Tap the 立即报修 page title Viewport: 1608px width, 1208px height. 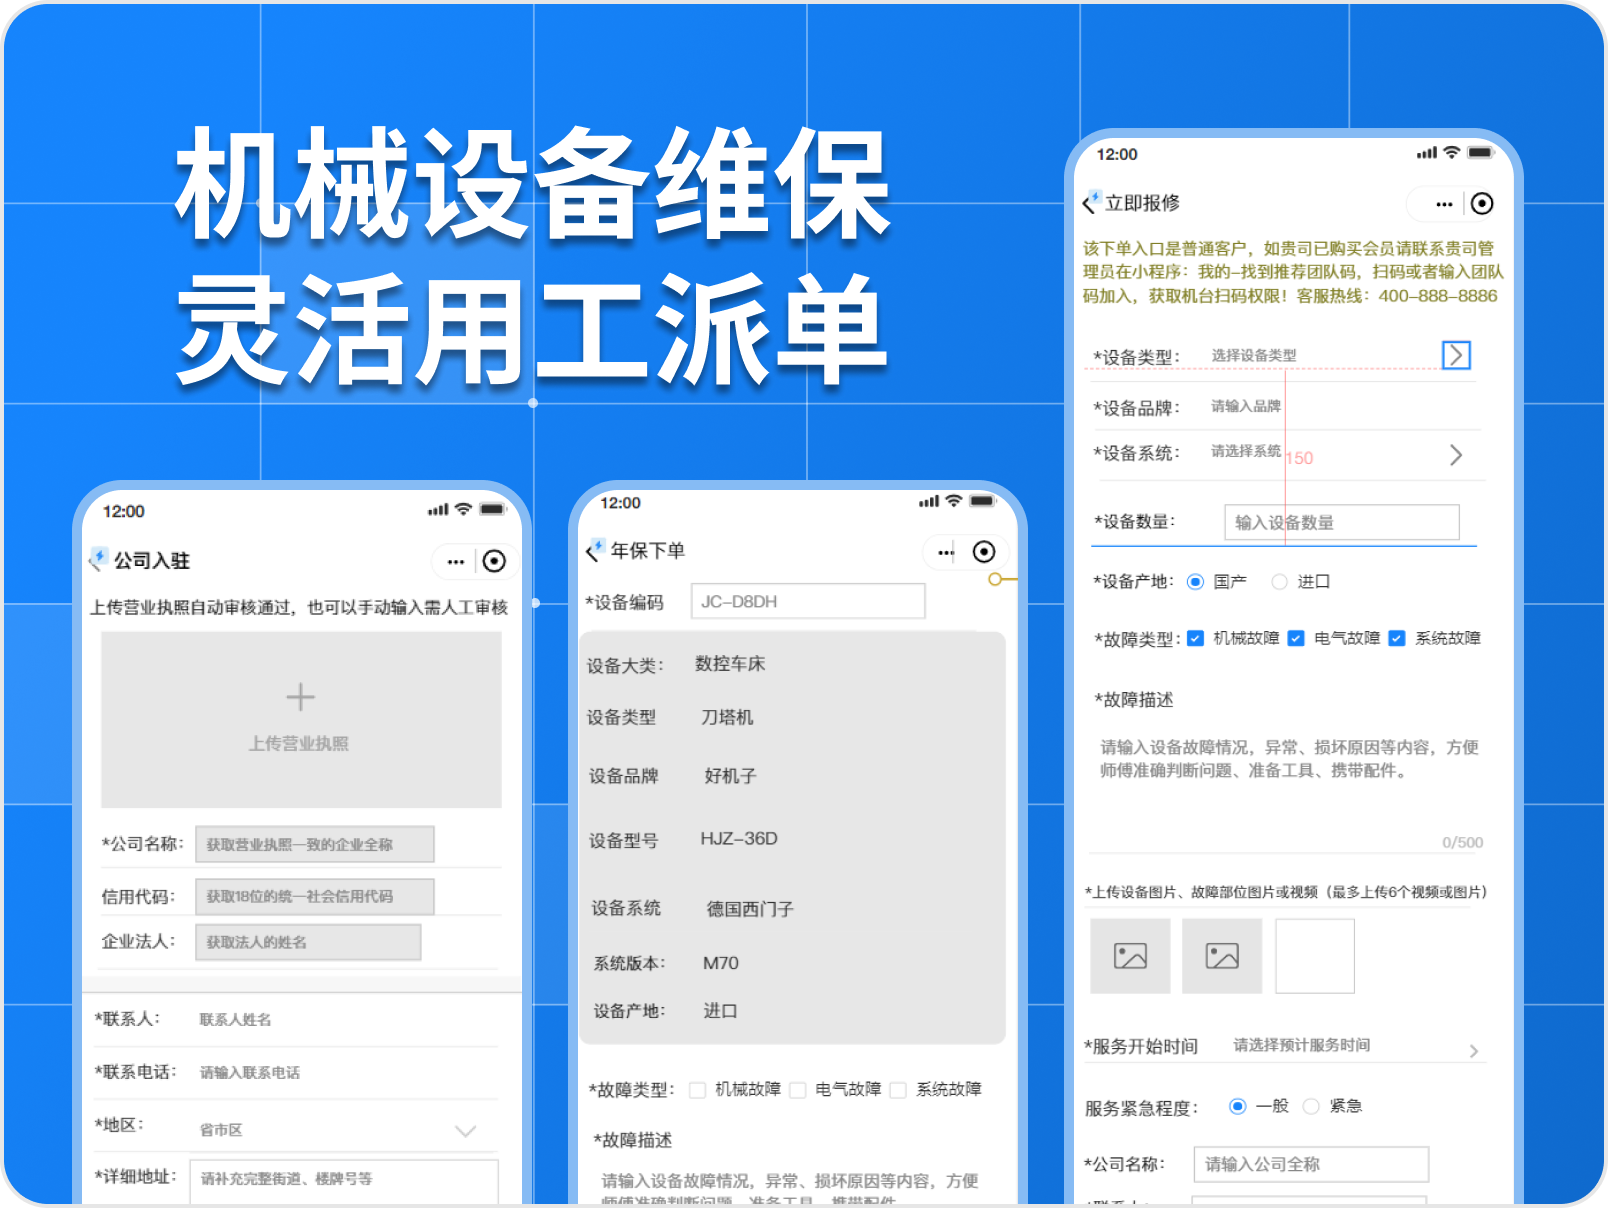(x=1143, y=203)
